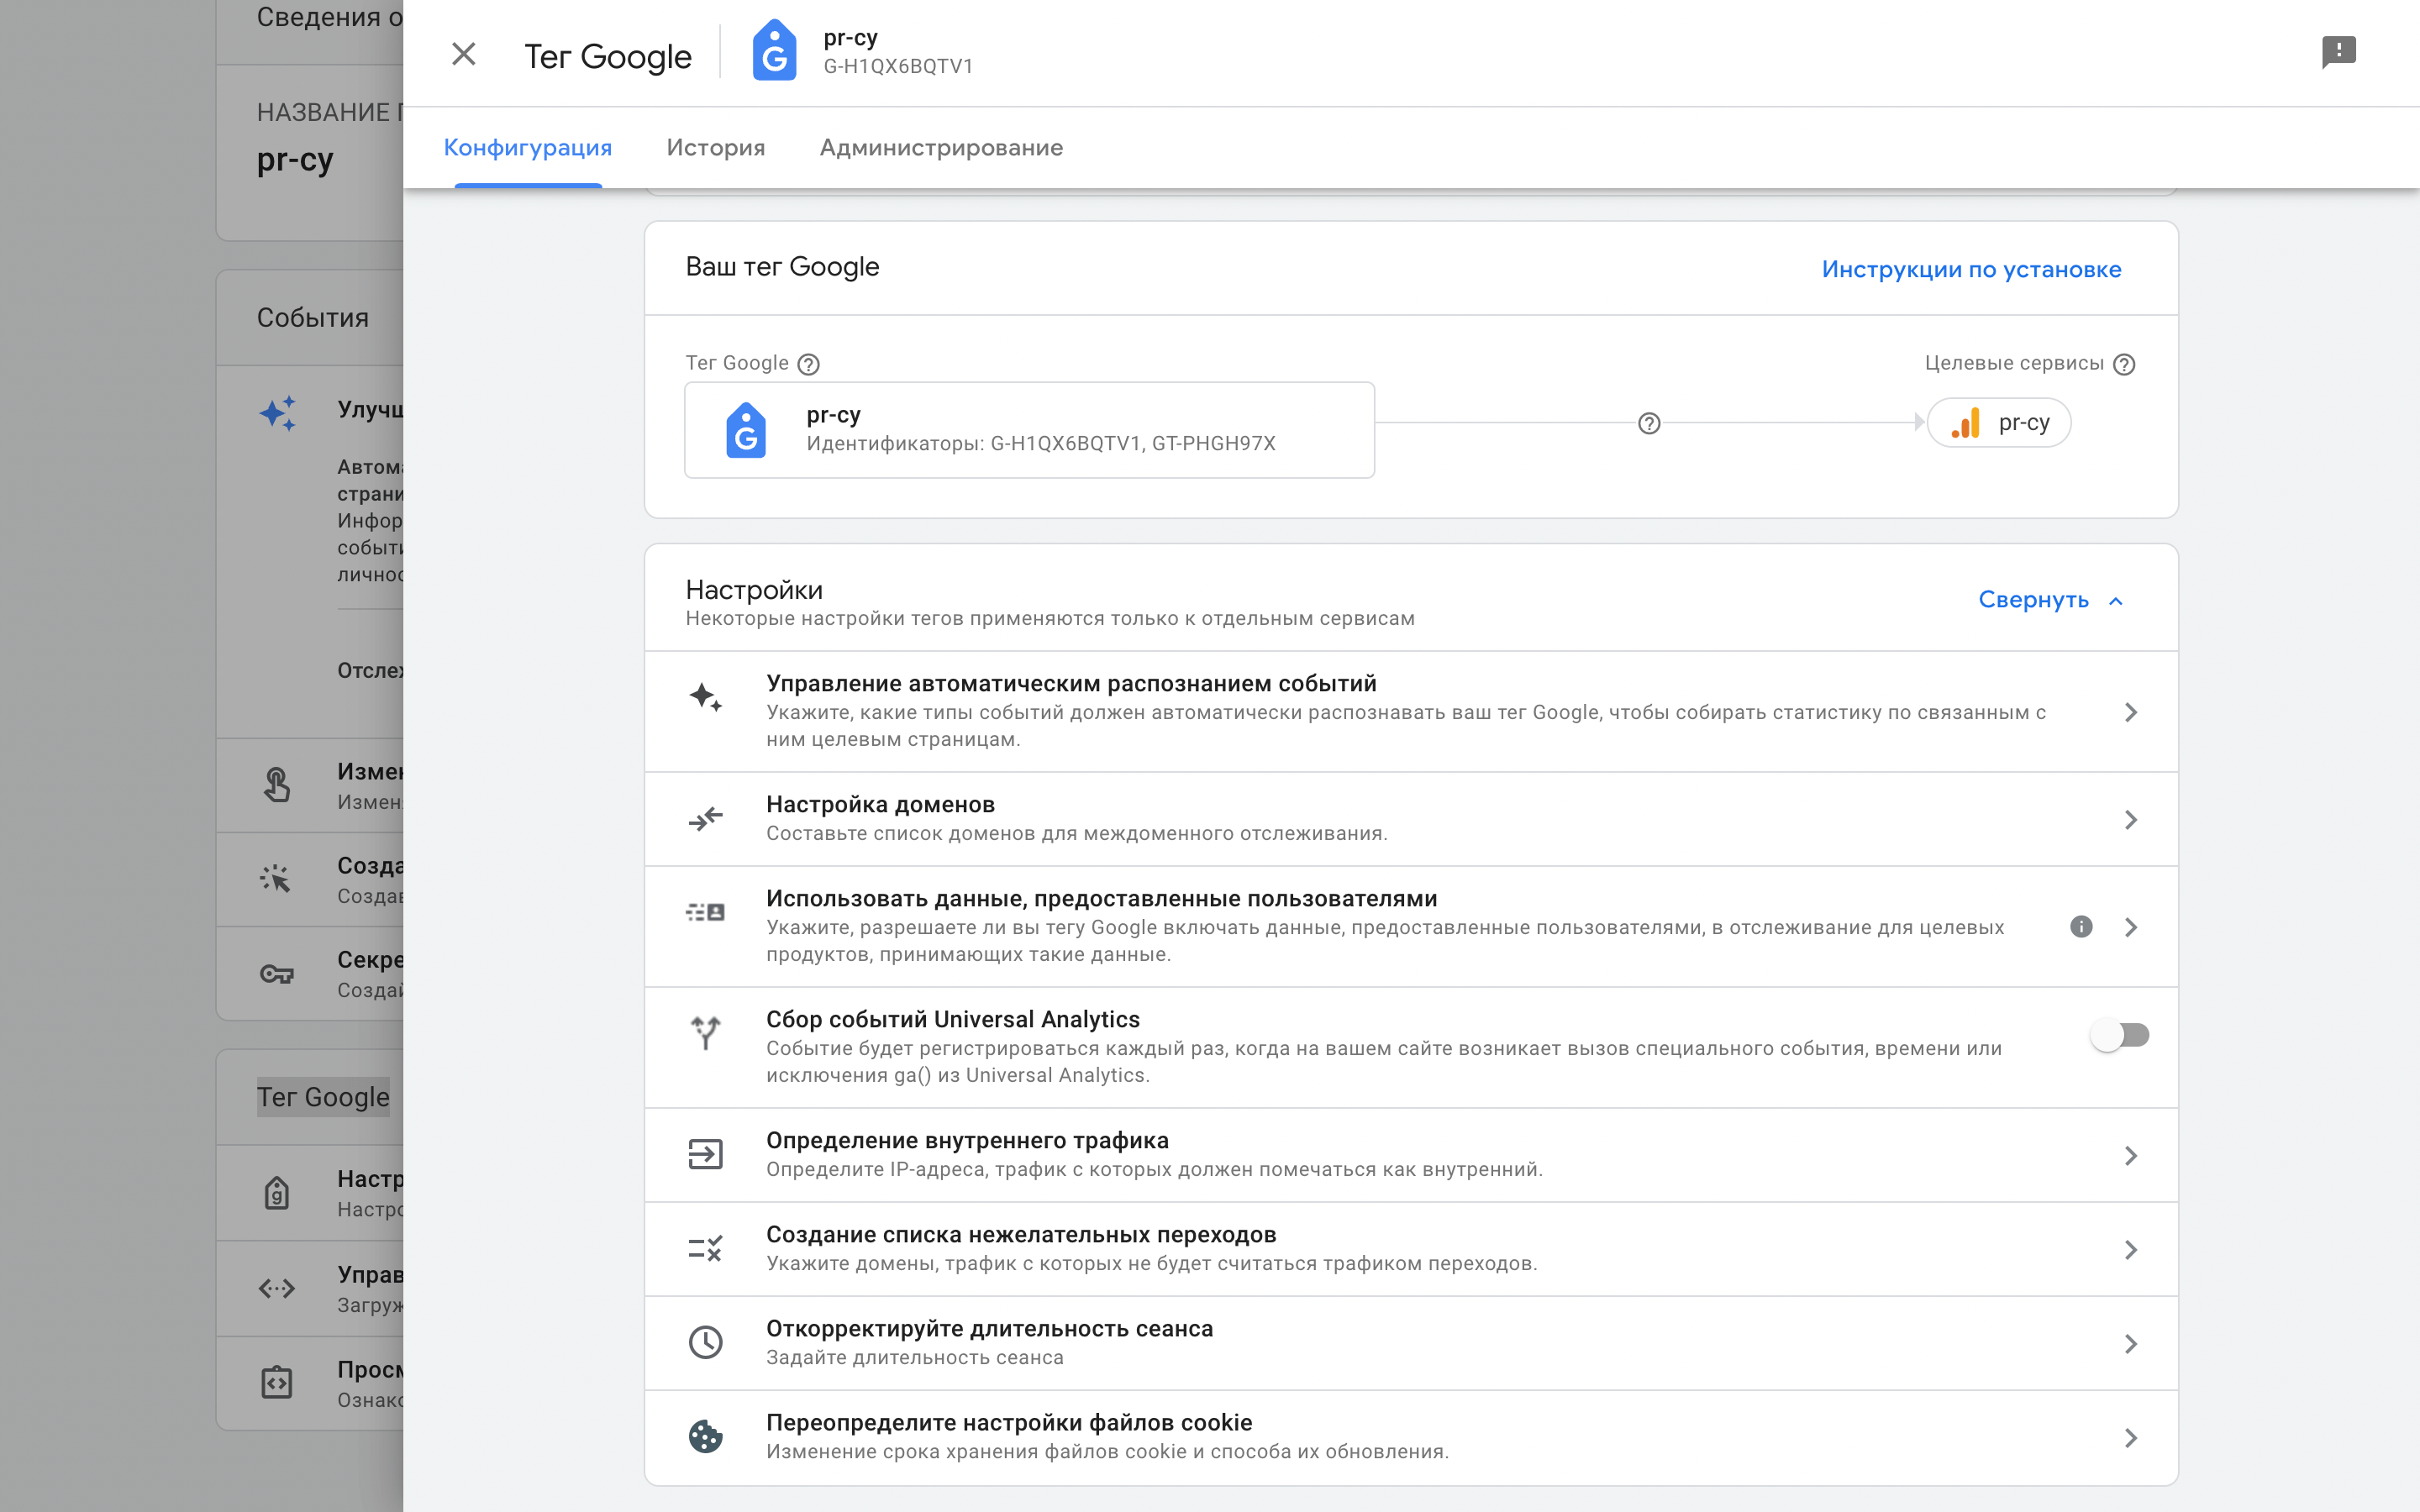The width and height of the screenshot is (2420, 1512).
Task: Expand chevron for user-provided data row
Action: point(2131,927)
